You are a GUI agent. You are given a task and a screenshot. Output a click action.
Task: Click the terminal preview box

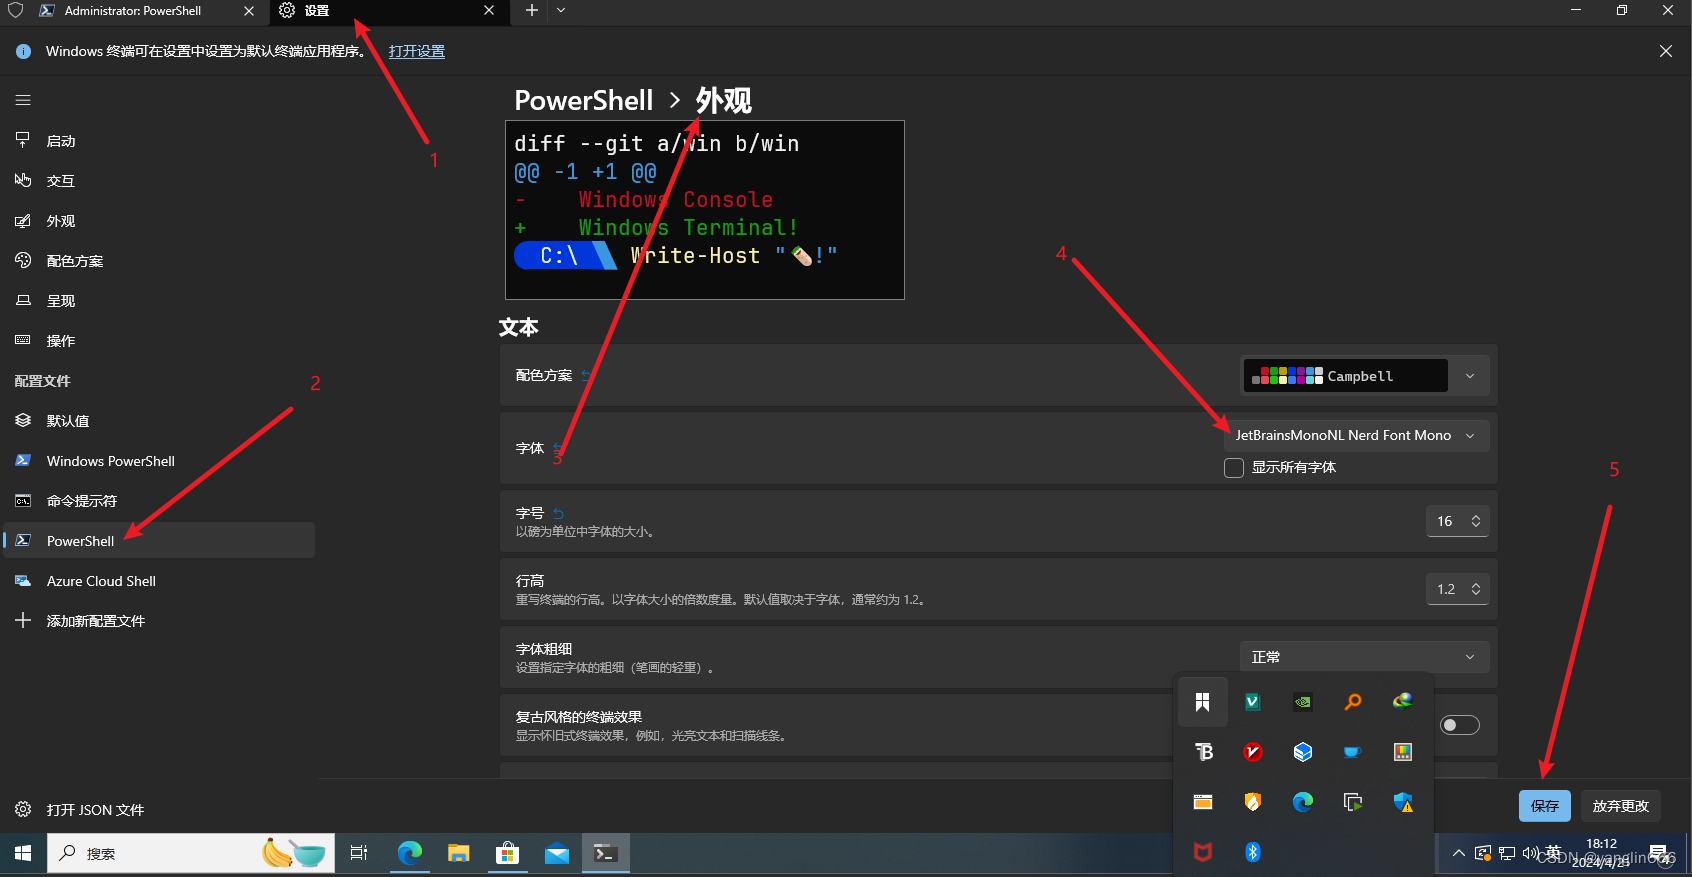pos(705,210)
